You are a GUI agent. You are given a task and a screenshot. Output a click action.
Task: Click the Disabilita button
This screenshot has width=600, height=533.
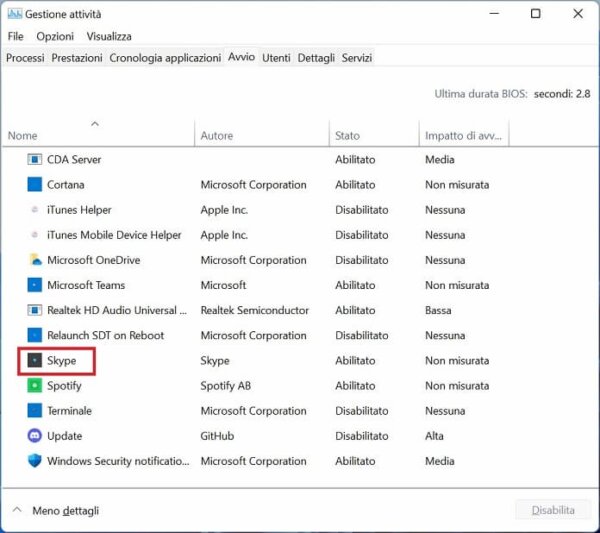pyautogui.click(x=553, y=510)
